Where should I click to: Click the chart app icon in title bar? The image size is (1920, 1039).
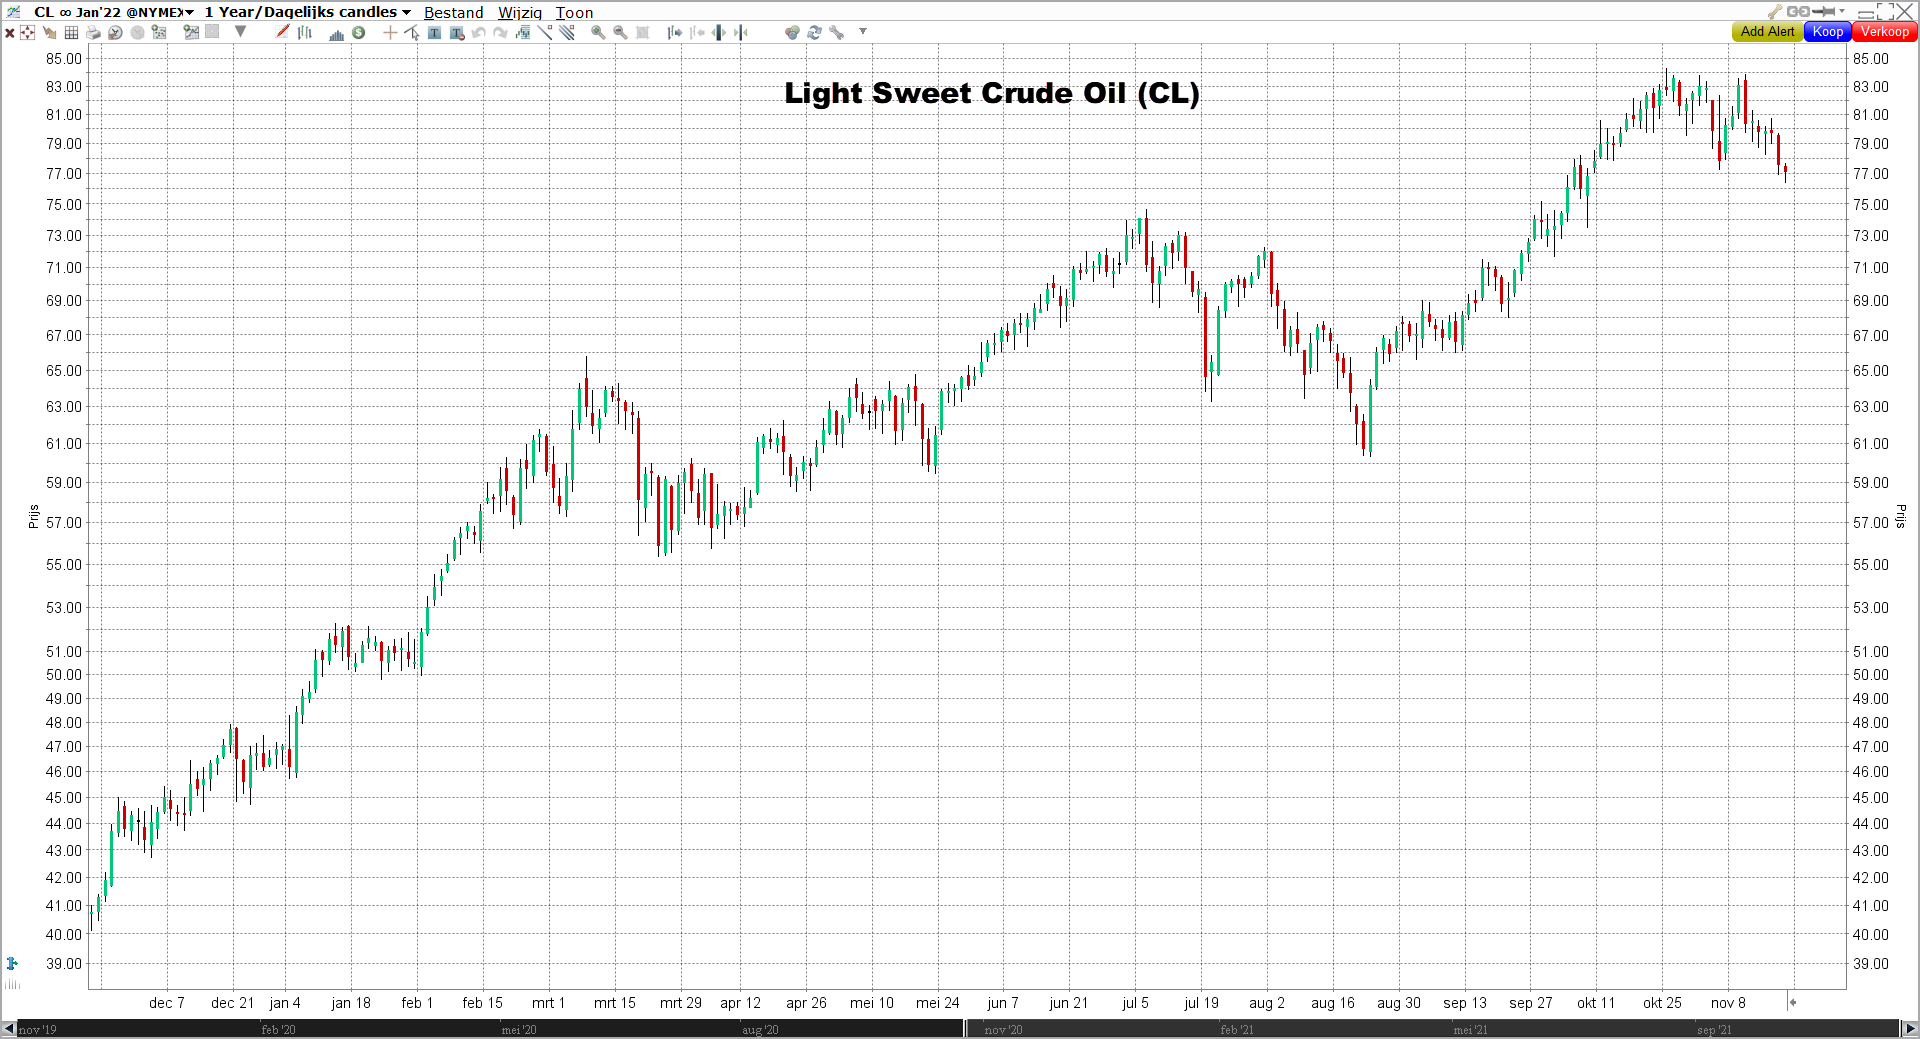(13, 12)
